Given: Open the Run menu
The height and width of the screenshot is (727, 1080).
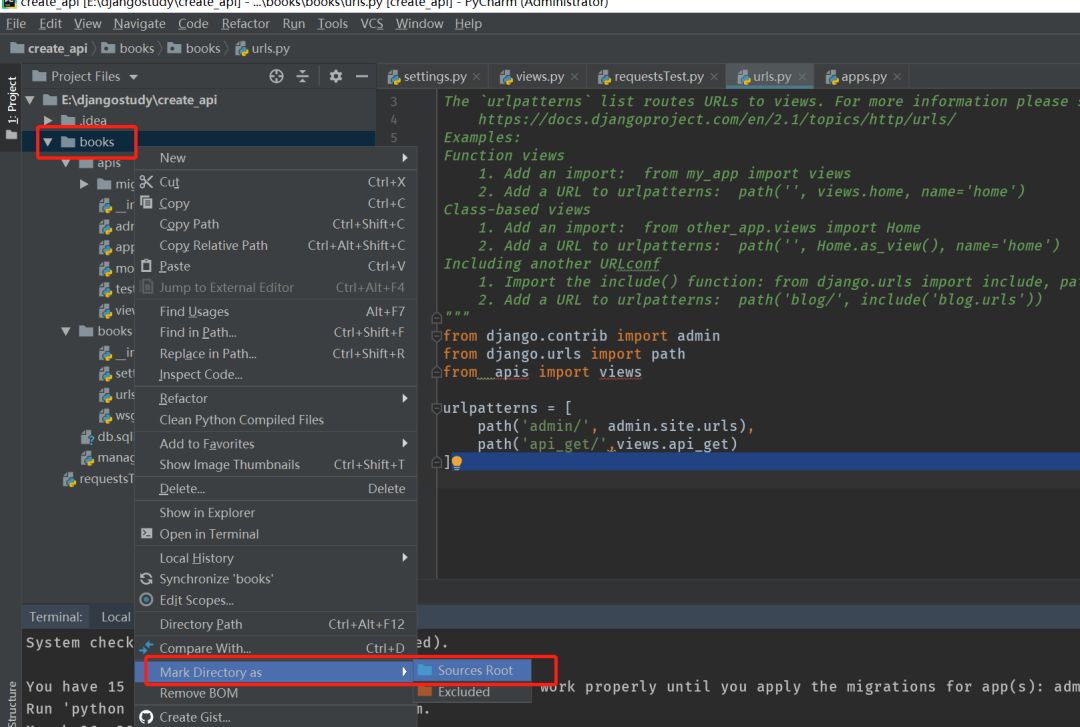Looking at the screenshot, I should [x=293, y=23].
